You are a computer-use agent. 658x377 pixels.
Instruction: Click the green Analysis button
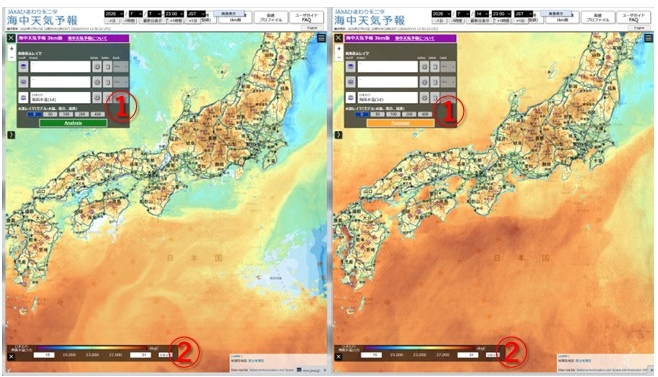73,123
